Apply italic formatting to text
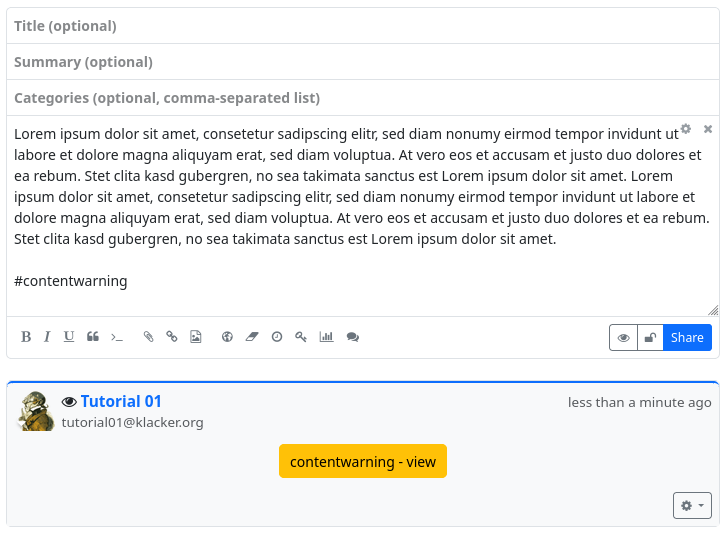The image size is (726, 533). [47, 337]
